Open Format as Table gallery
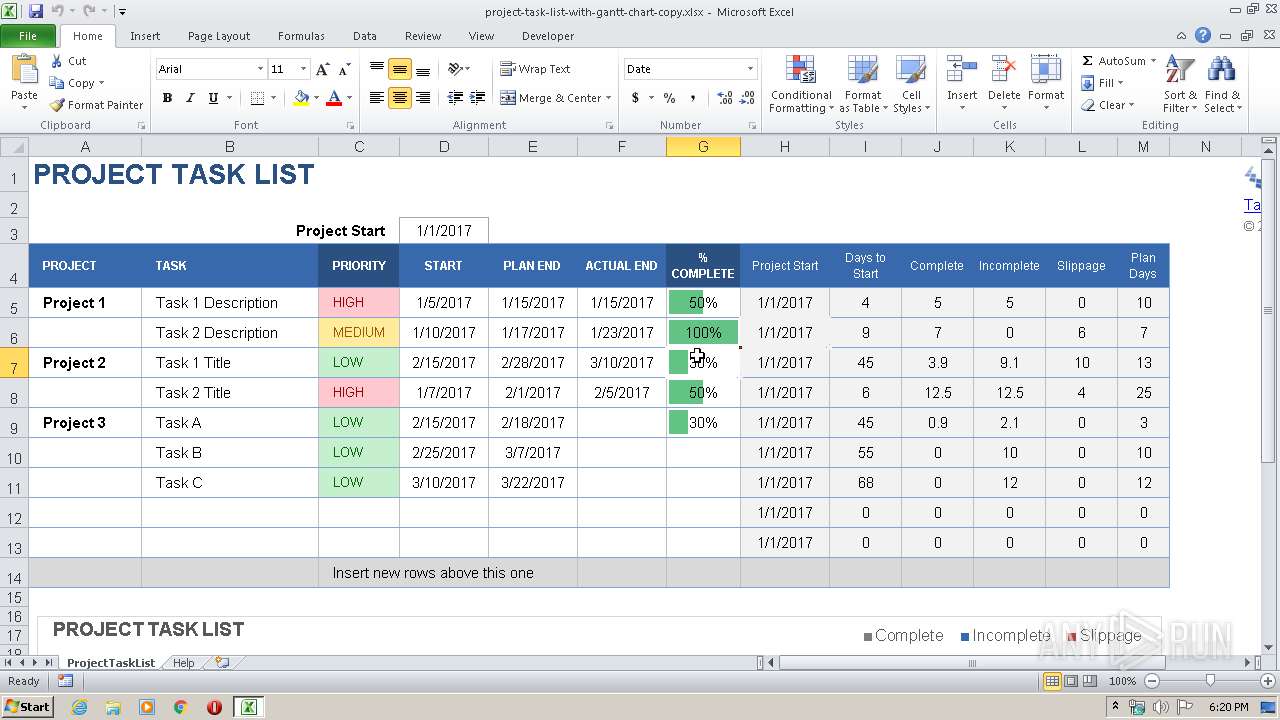Screen dimensions: 1280x720 click(x=863, y=84)
